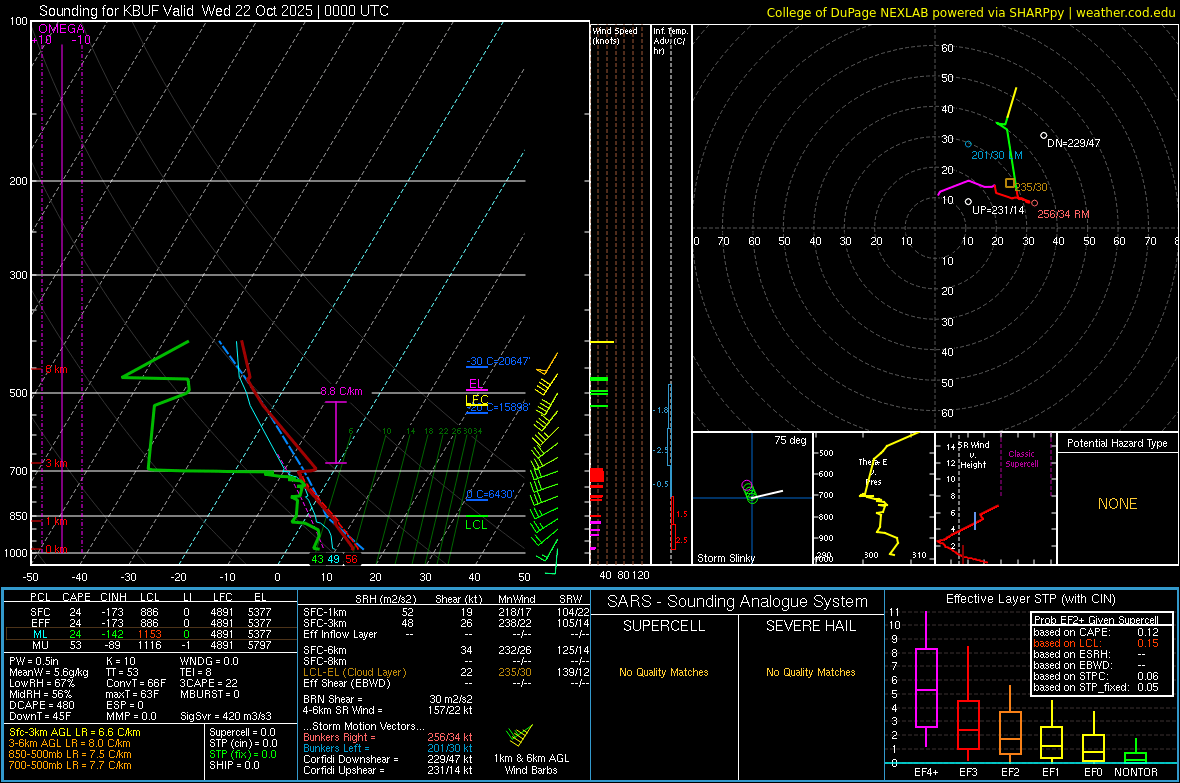Click the Bunkers Left = 201/30 kt line

[x=388, y=748]
